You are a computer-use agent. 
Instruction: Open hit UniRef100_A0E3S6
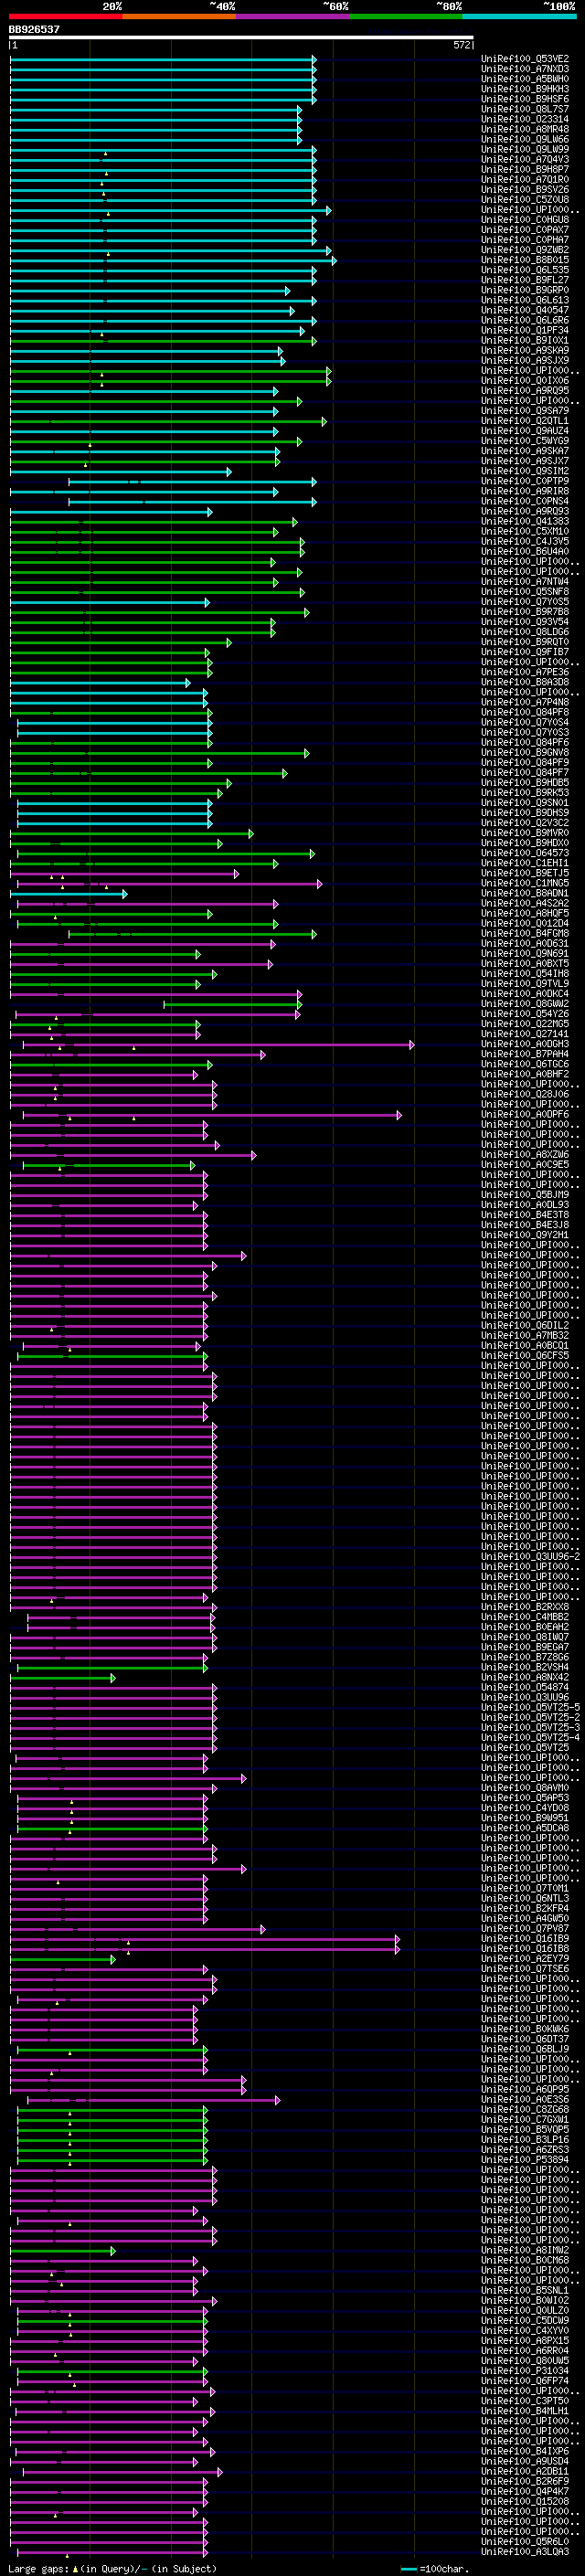click(525, 2100)
